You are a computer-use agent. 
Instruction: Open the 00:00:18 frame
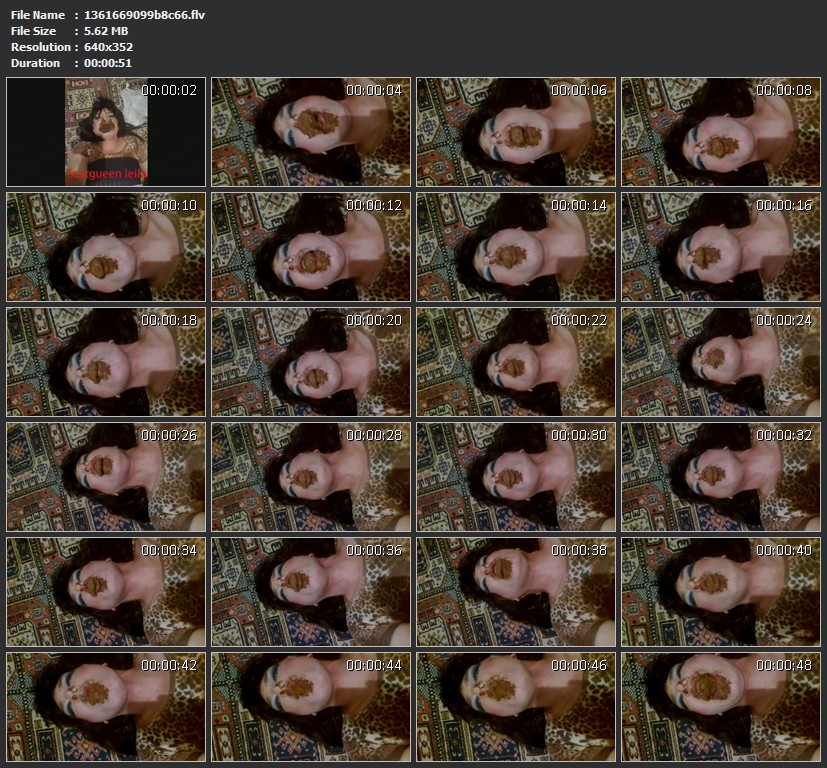[106, 362]
